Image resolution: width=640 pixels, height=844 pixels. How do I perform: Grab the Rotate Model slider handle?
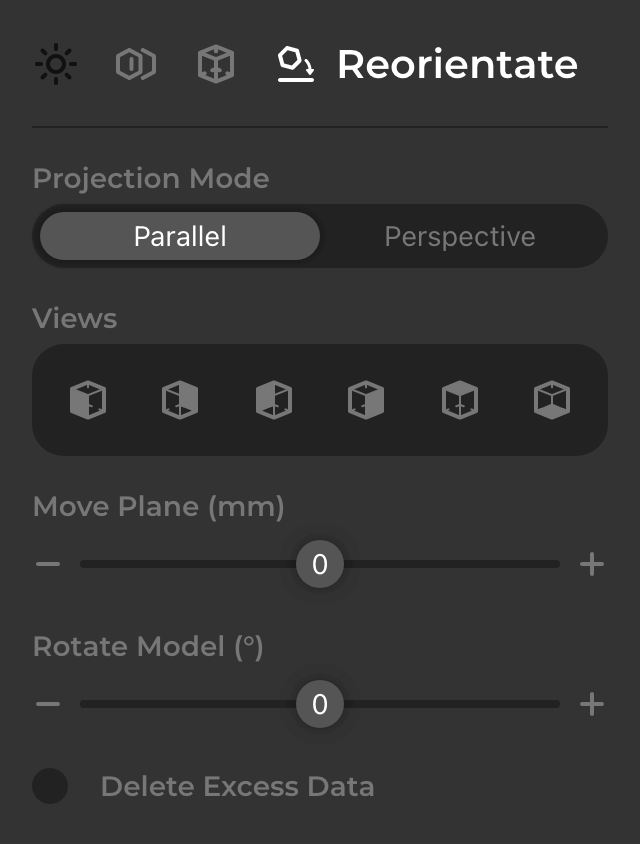click(319, 704)
